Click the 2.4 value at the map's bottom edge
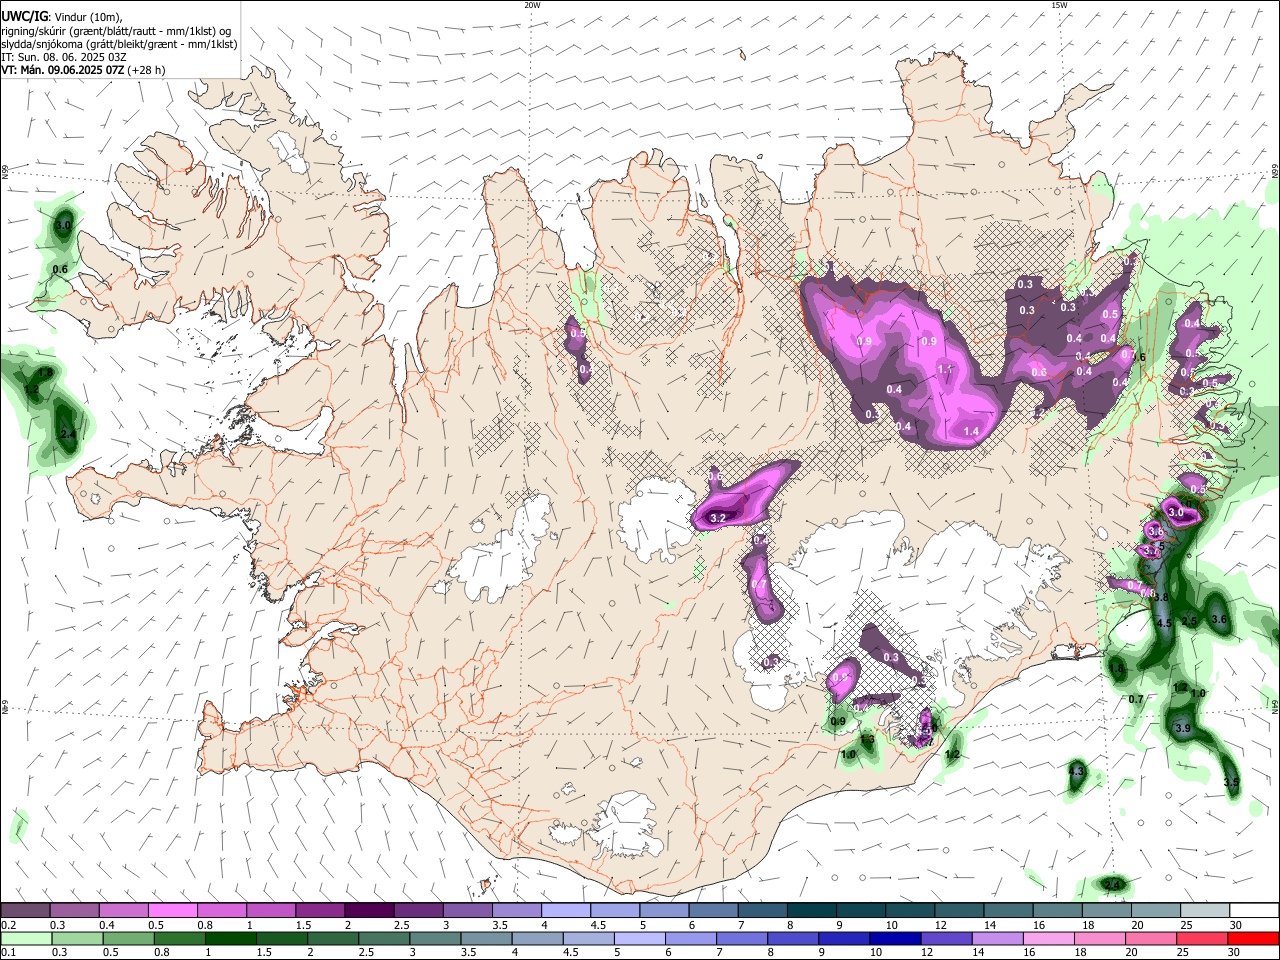This screenshot has height=960, width=1280. (x=1112, y=885)
